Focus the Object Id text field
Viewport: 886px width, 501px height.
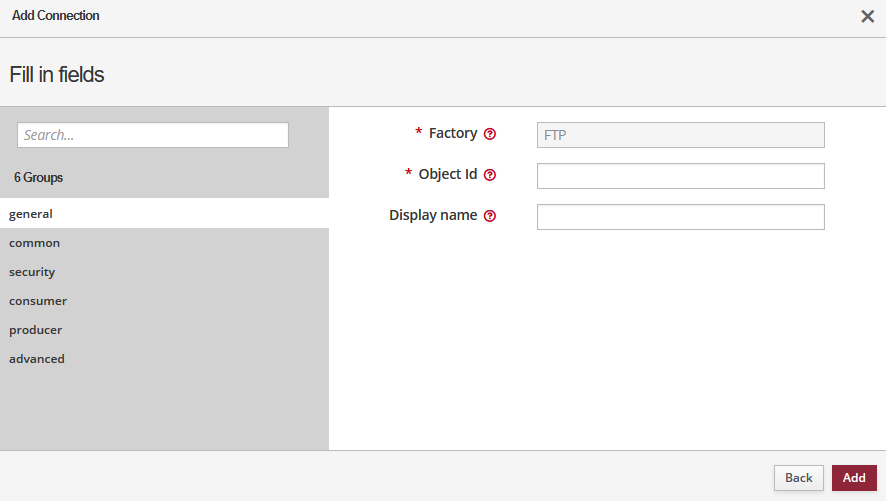pyautogui.click(x=680, y=176)
